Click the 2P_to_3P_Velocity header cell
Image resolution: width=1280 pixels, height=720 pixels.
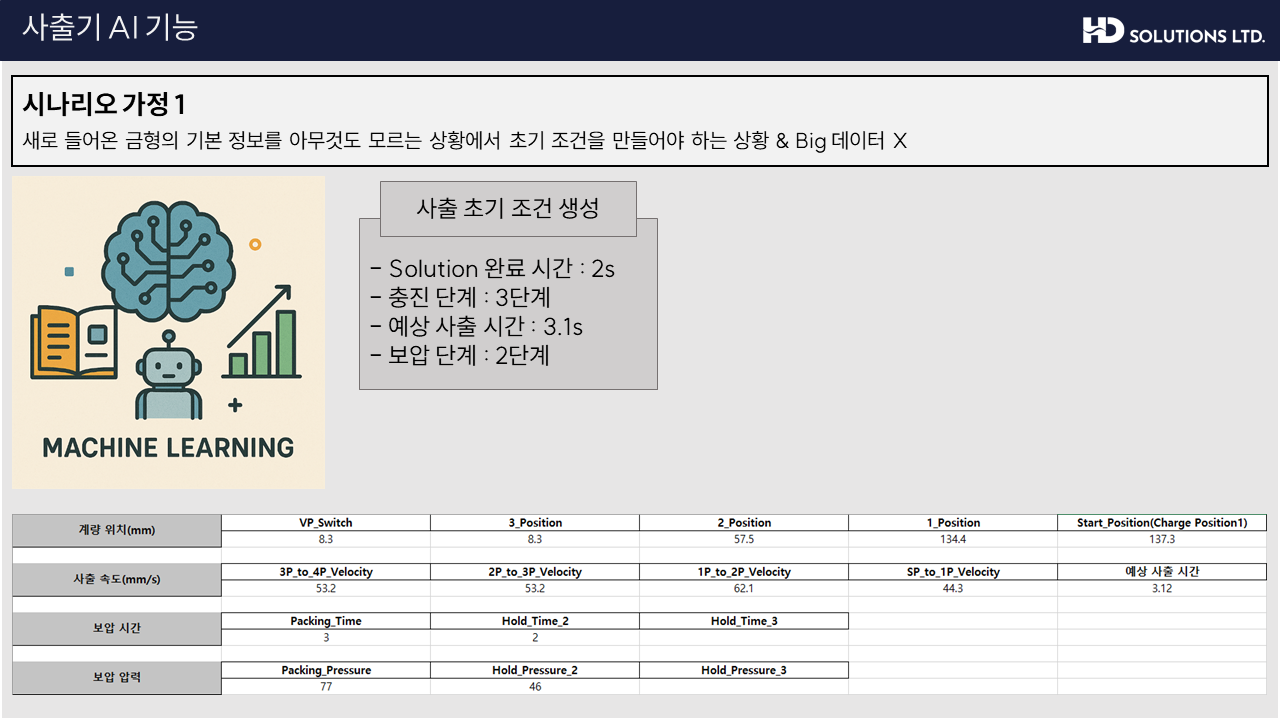click(x=535, y=572)
